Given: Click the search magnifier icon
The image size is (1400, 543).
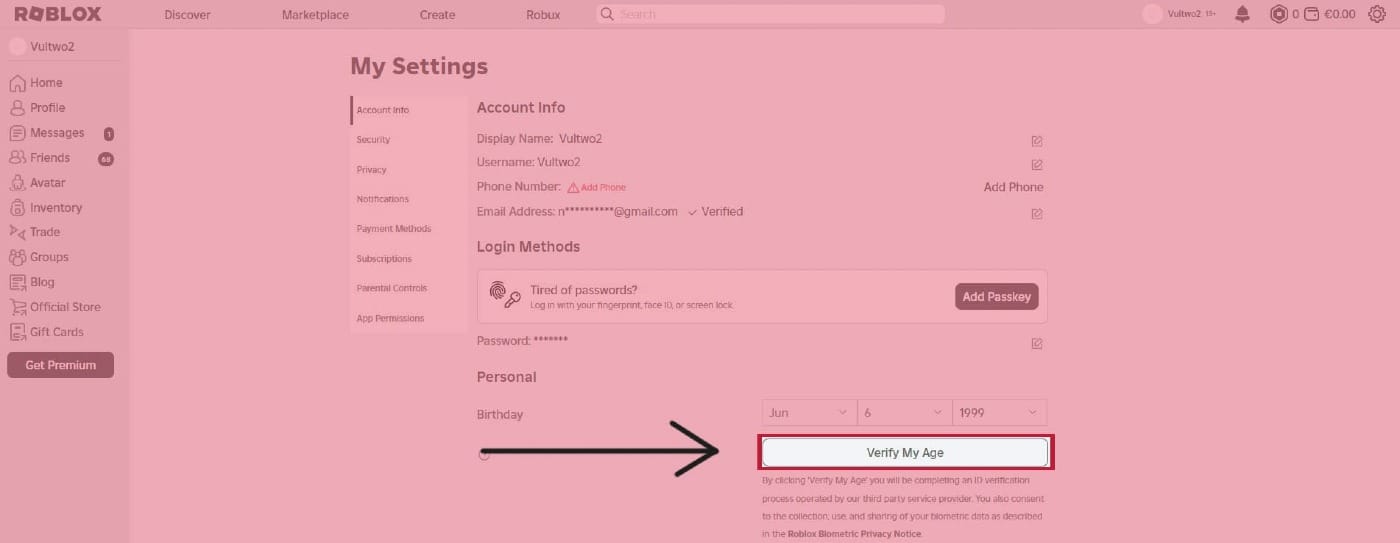Looking at the screenshot, I should coord(606,14).
